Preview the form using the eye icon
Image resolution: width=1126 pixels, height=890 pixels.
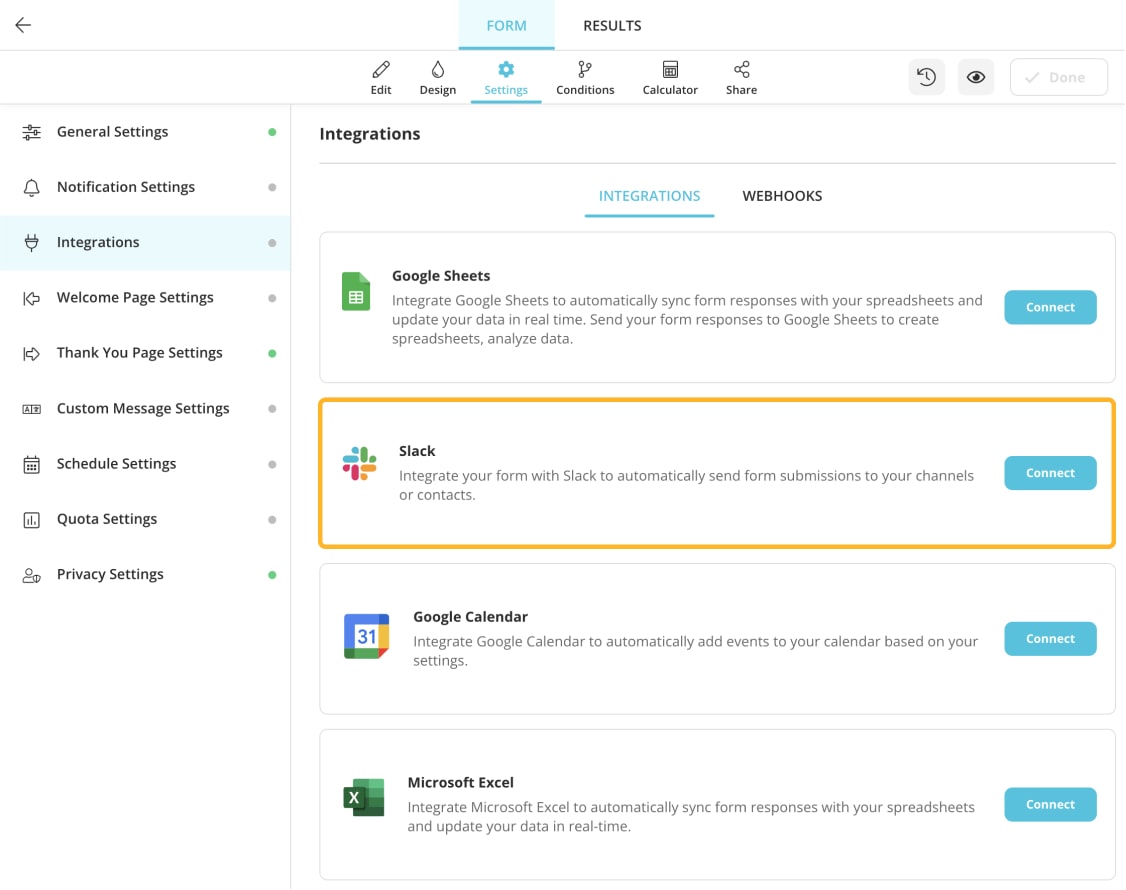point(975,76)
